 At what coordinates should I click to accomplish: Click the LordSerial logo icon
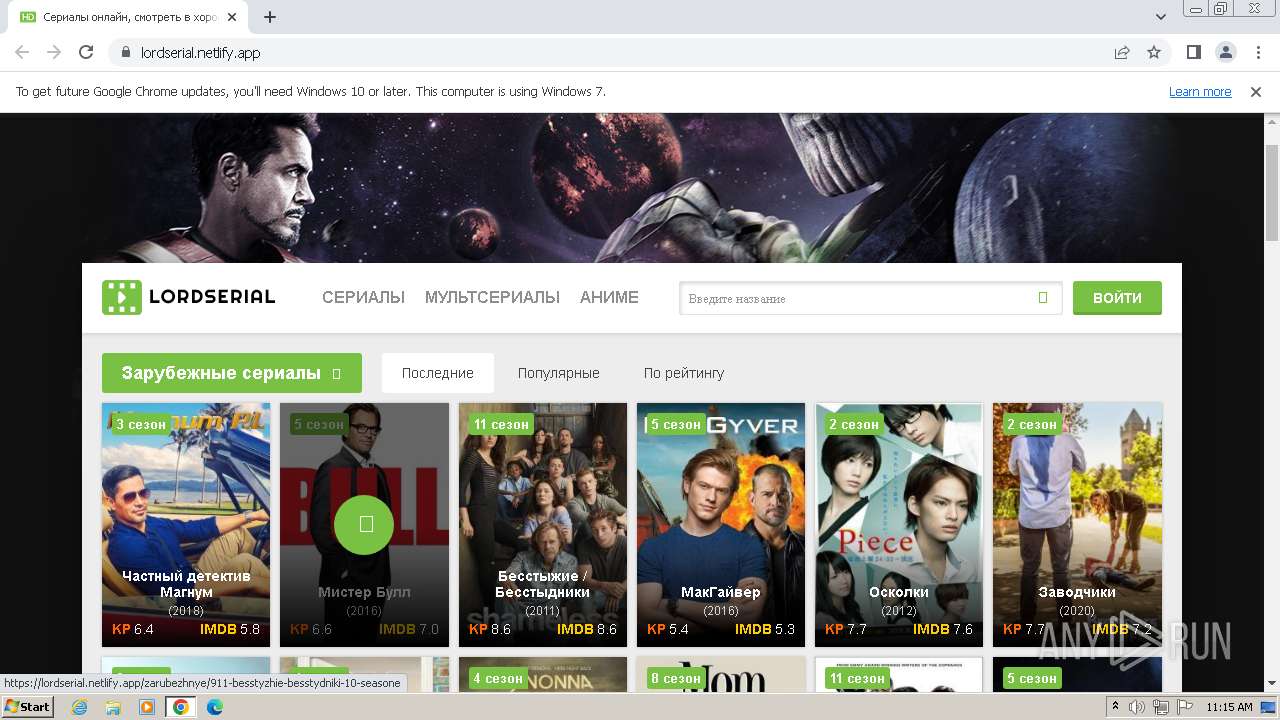click(122, 297)
